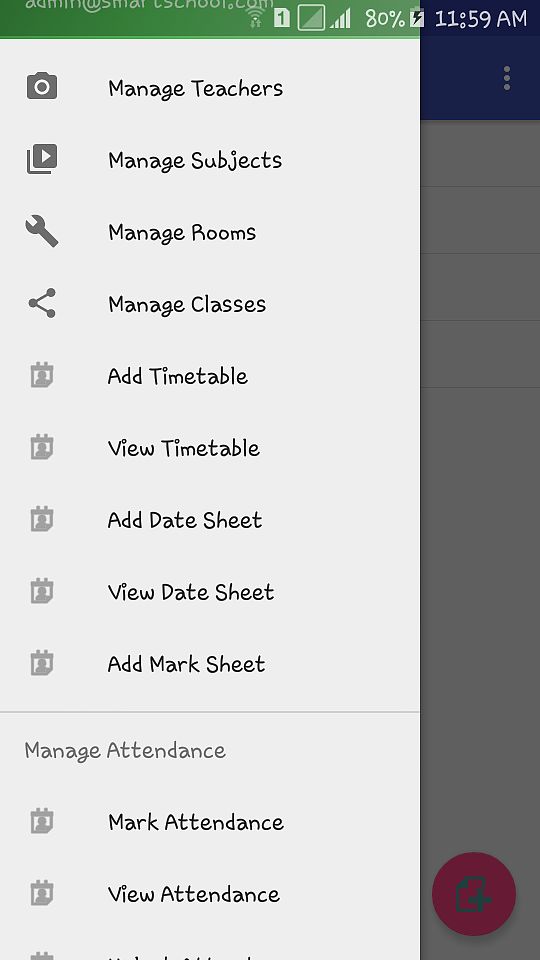Select Manage Subjects from the drawer

pyautogui.click(x=210, y=160)
